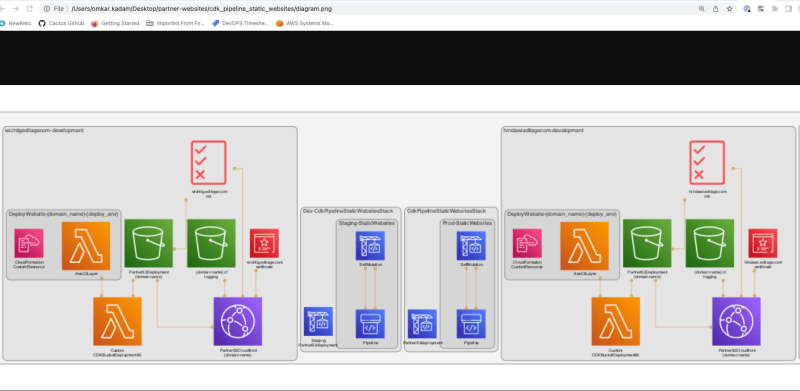Open the Getting Started bookmark
The width and height of the screenshot is (800, 391).
click(115, 23)
